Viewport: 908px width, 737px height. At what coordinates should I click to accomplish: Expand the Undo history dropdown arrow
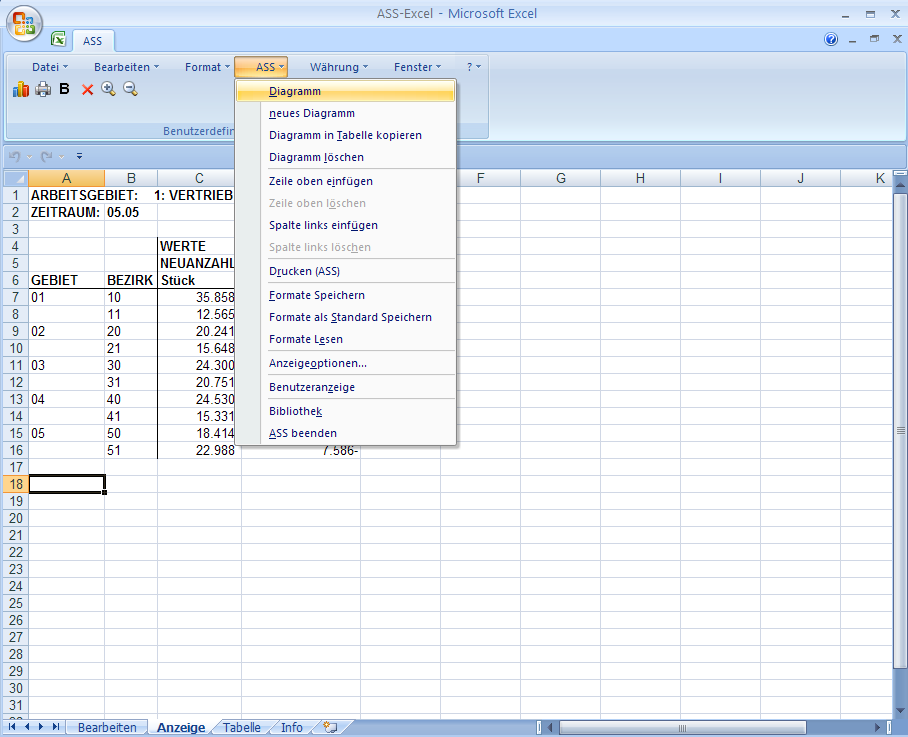(x=30, y=156)
